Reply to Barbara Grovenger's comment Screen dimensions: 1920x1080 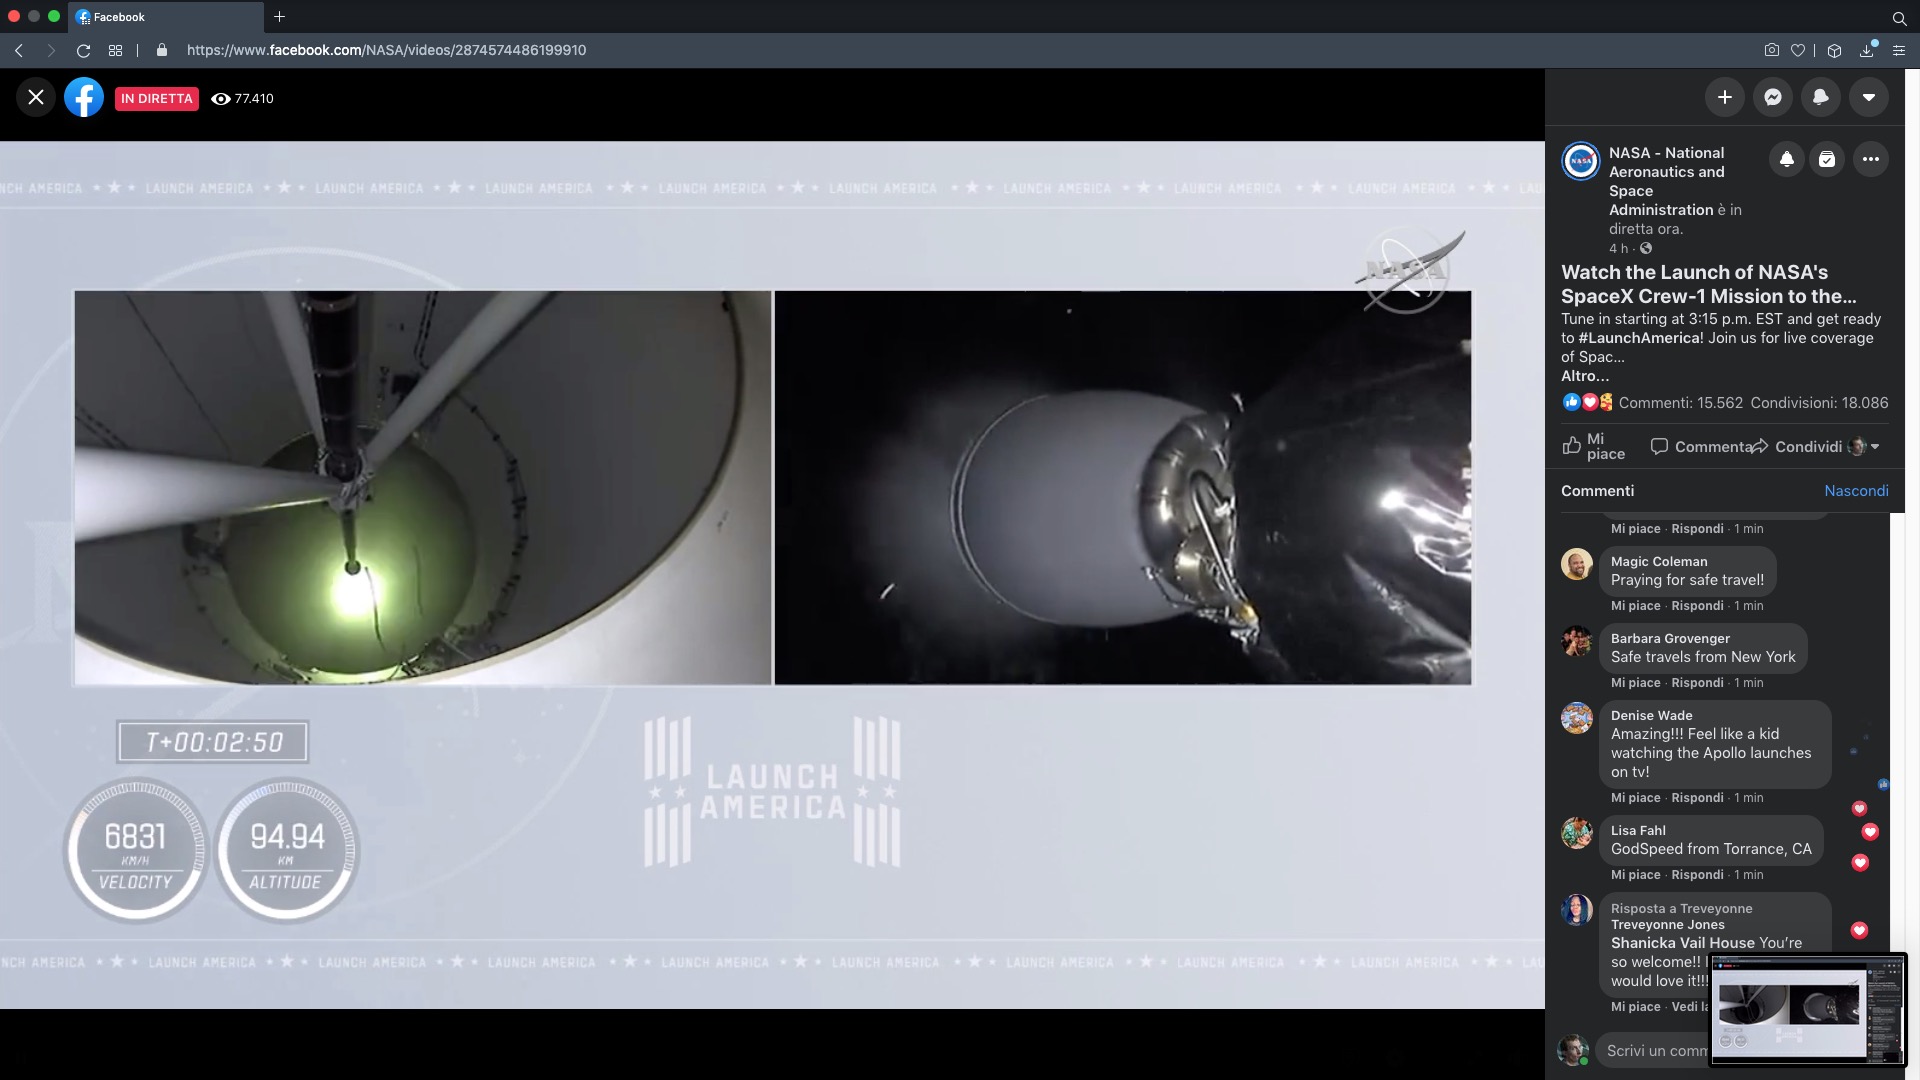click(x=1697, y=683)
